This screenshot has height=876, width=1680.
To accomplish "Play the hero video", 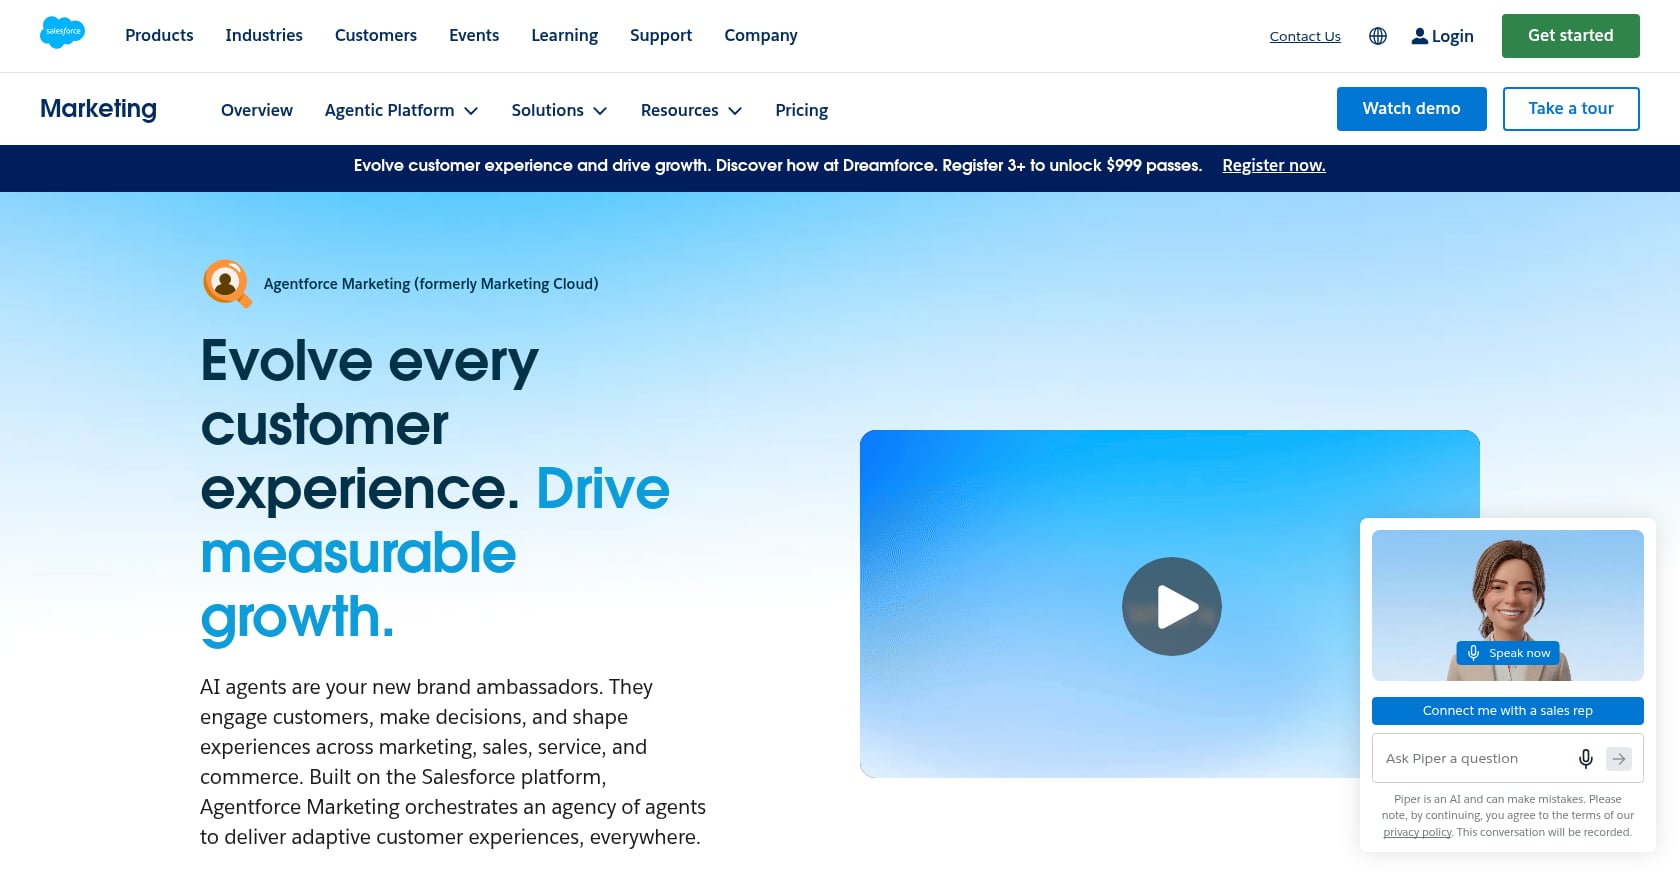I will (x=1172, y=606).
